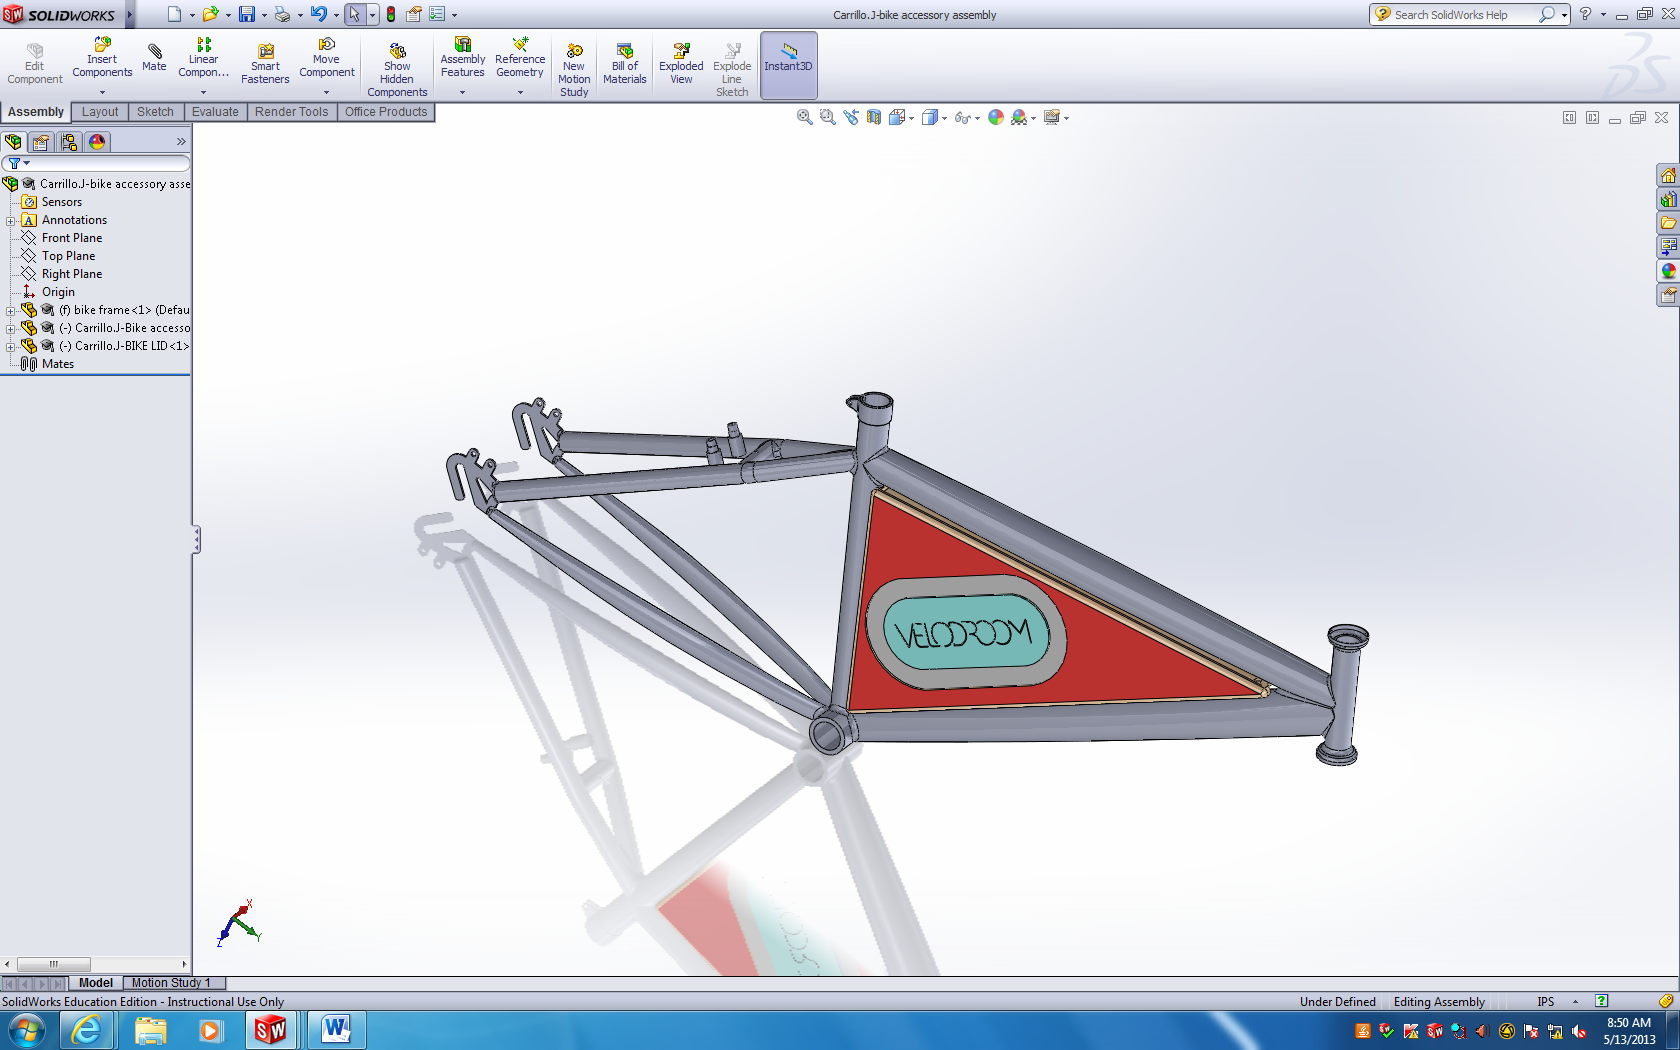Screen dimensions: 1680x1050
Task: Expand the Carrillo.J-BIKE LID<1> node
Action: coord(11,346)
